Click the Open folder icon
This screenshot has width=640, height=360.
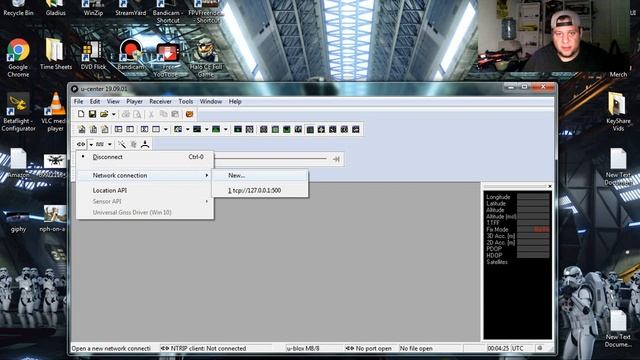[104, 114]
